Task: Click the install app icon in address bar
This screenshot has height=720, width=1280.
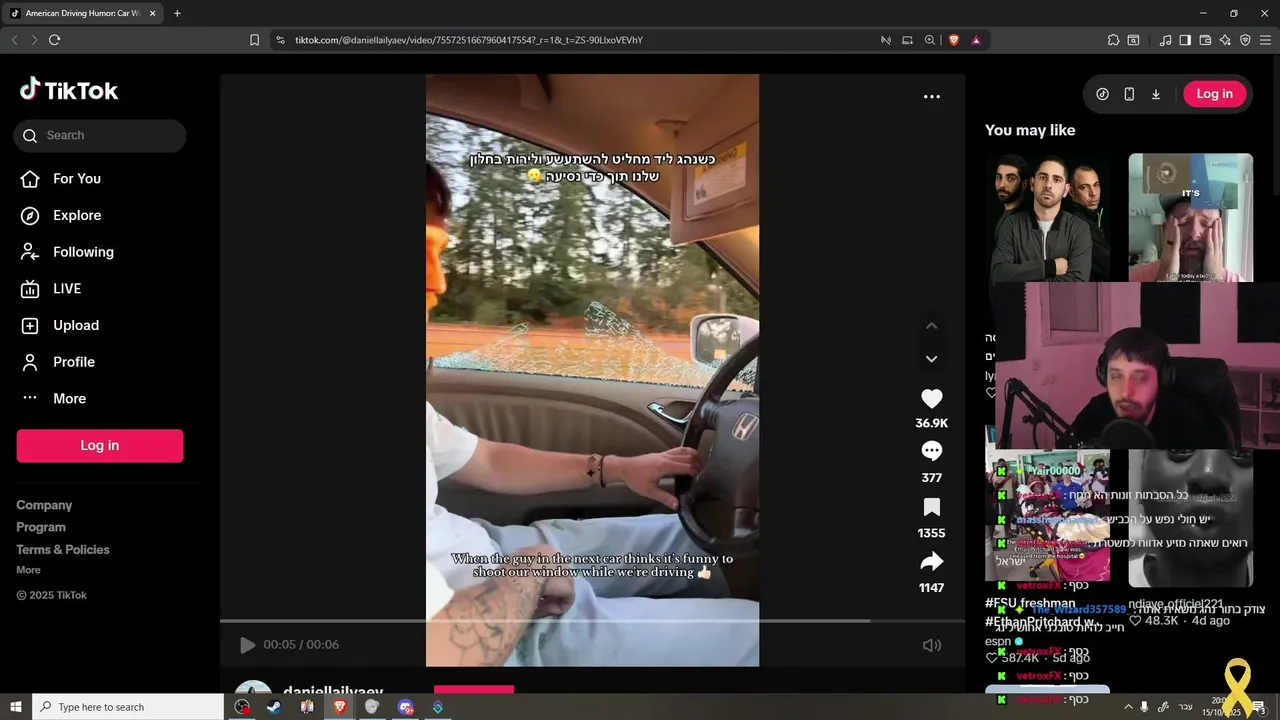Action: (x=908, y=40)
